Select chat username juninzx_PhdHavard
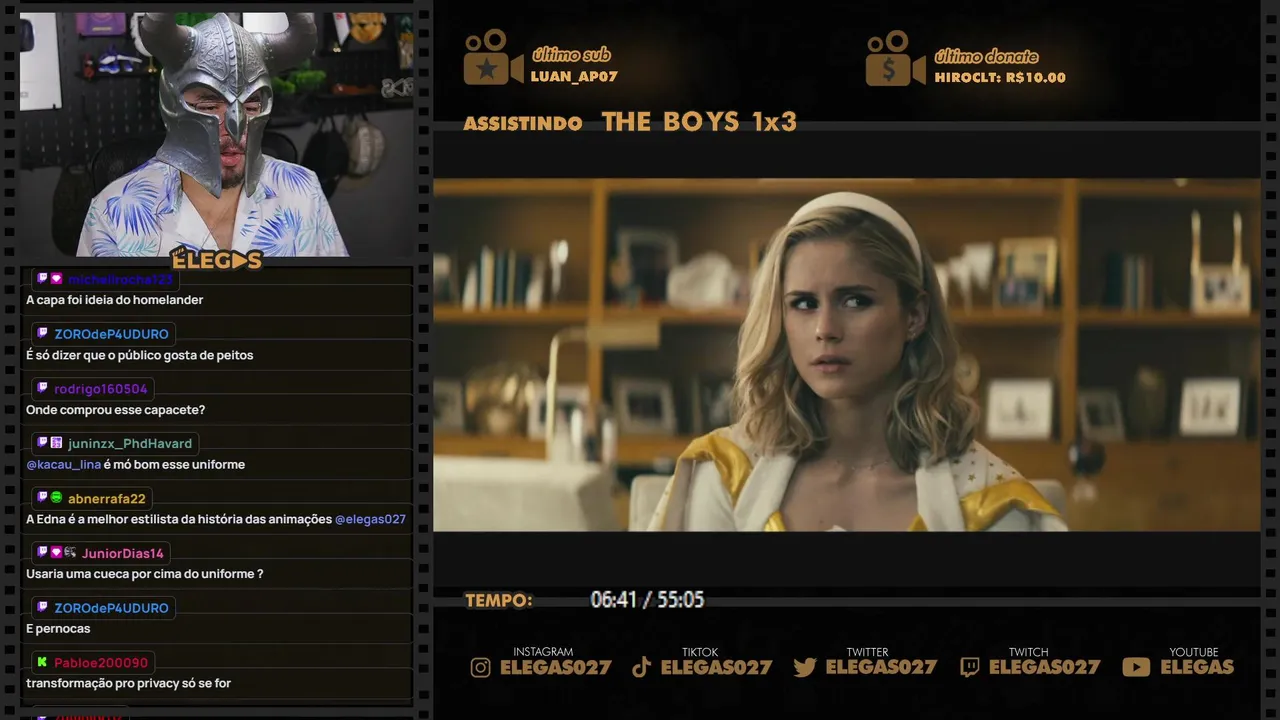The width and height of the screenshot is (1280, 720). 130,444
